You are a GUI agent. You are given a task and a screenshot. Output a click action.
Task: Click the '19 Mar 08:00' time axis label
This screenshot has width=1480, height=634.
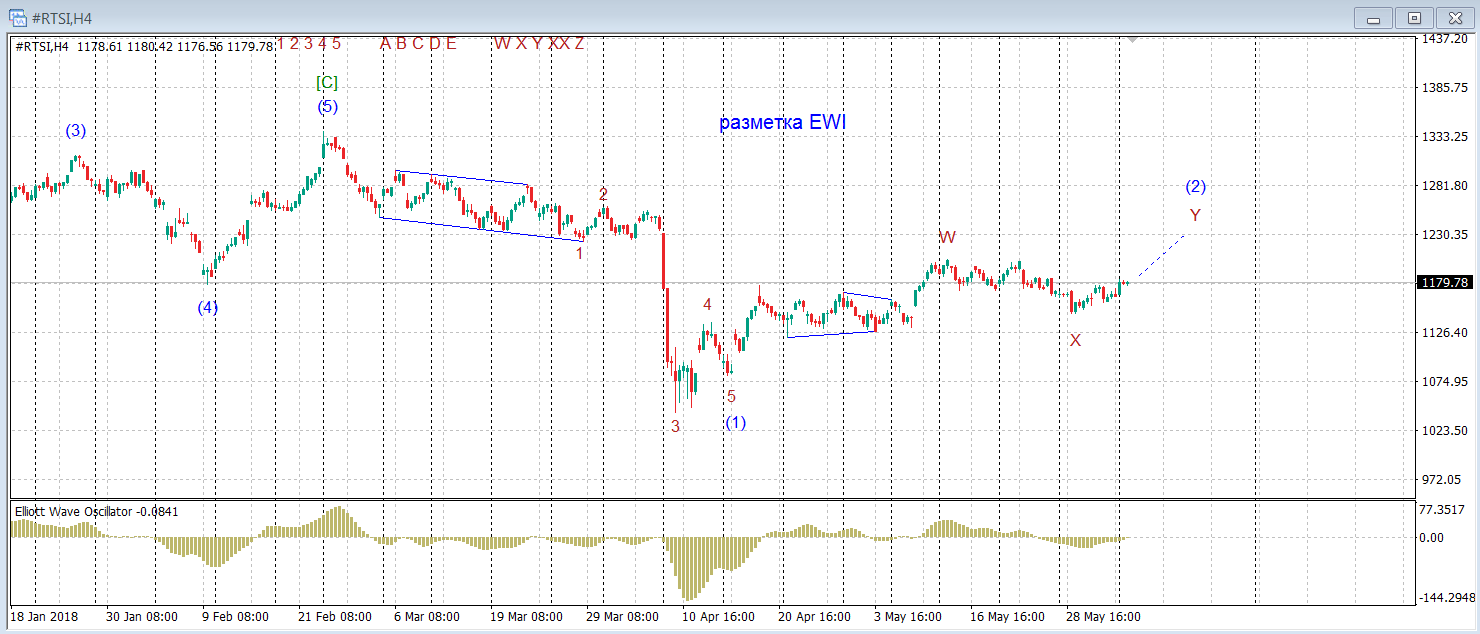[x=527, y=617]
